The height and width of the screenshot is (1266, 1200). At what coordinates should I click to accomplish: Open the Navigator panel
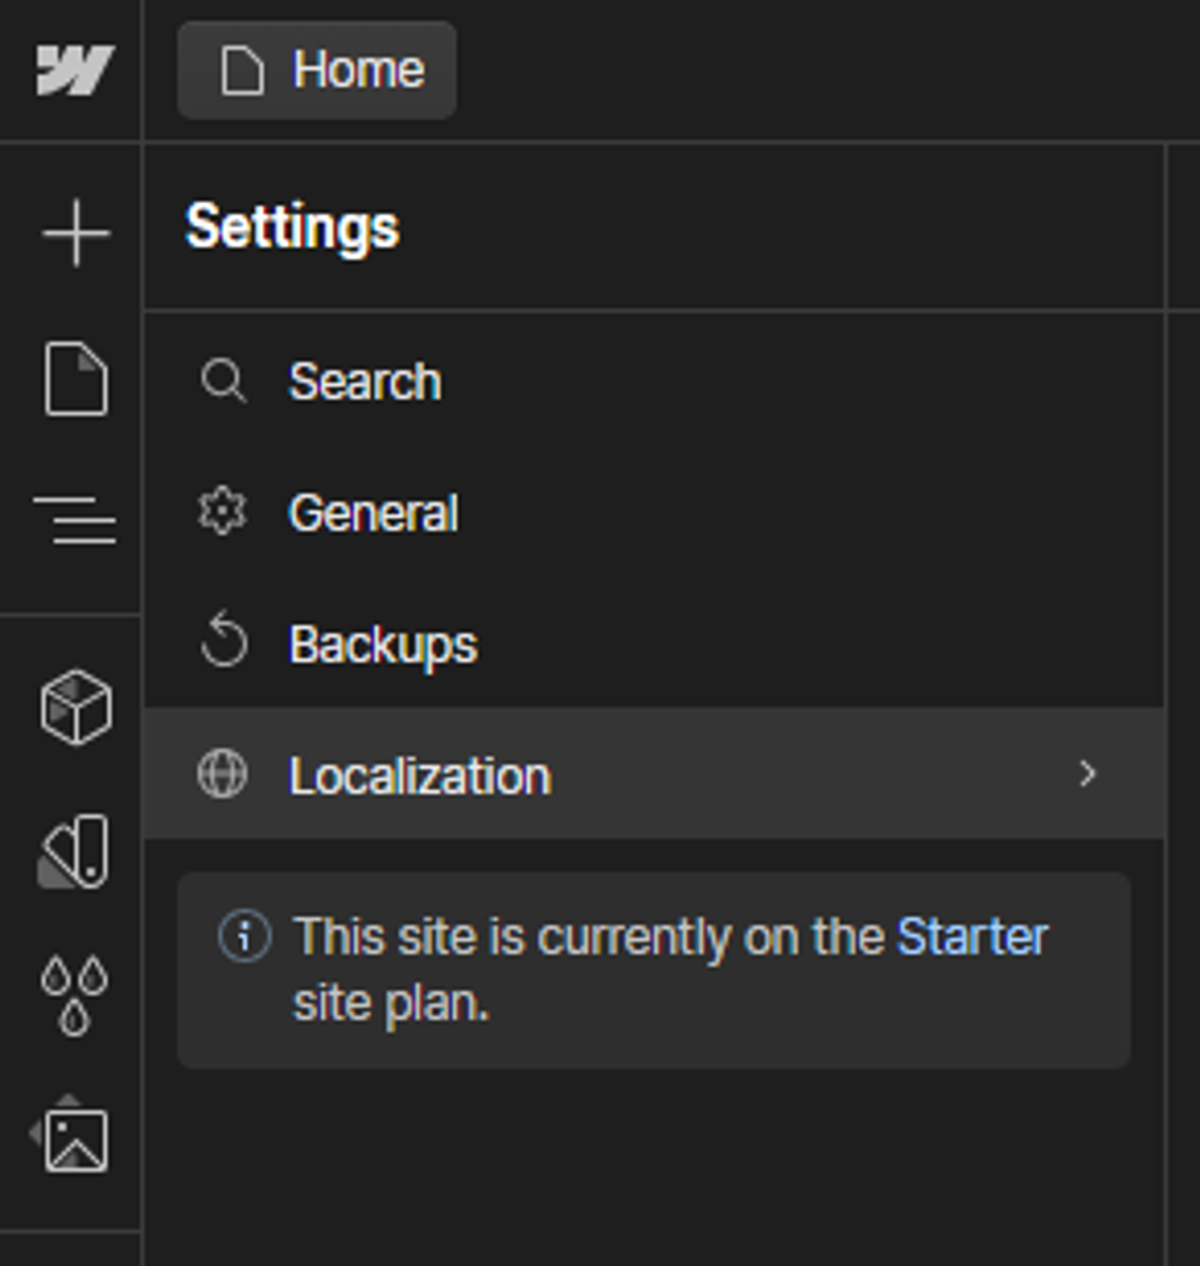point(74,520)
